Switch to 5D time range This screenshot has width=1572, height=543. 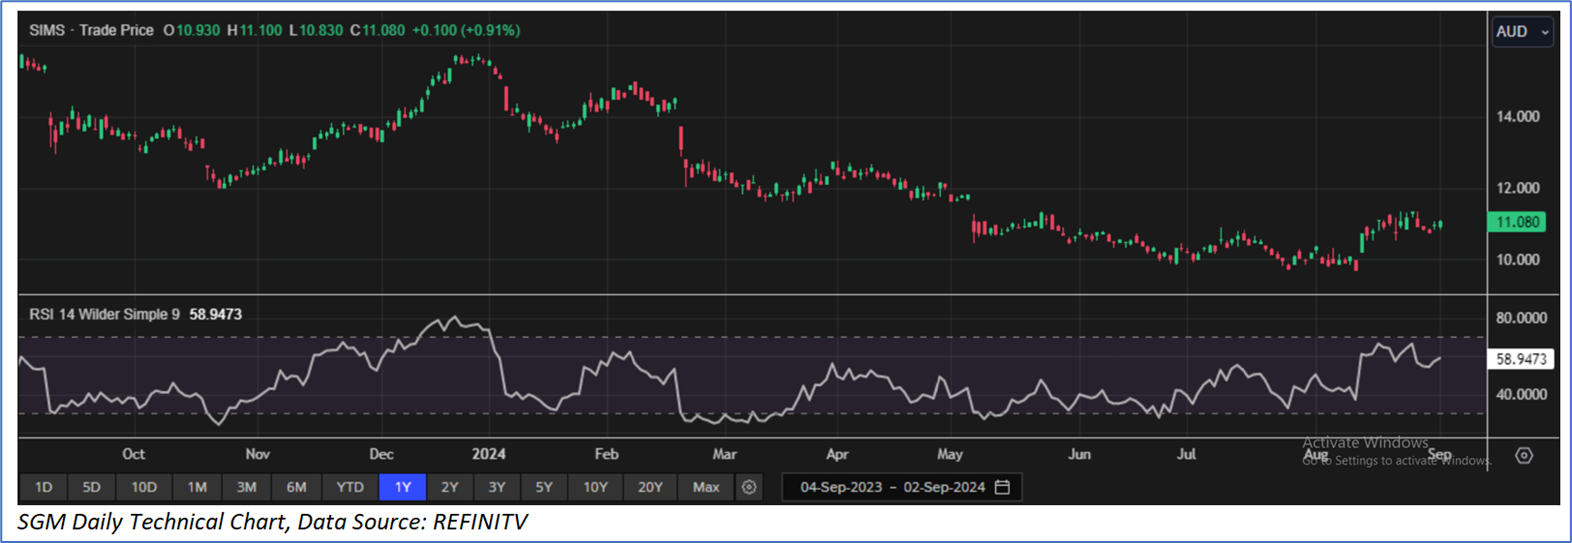pos(91,487)
